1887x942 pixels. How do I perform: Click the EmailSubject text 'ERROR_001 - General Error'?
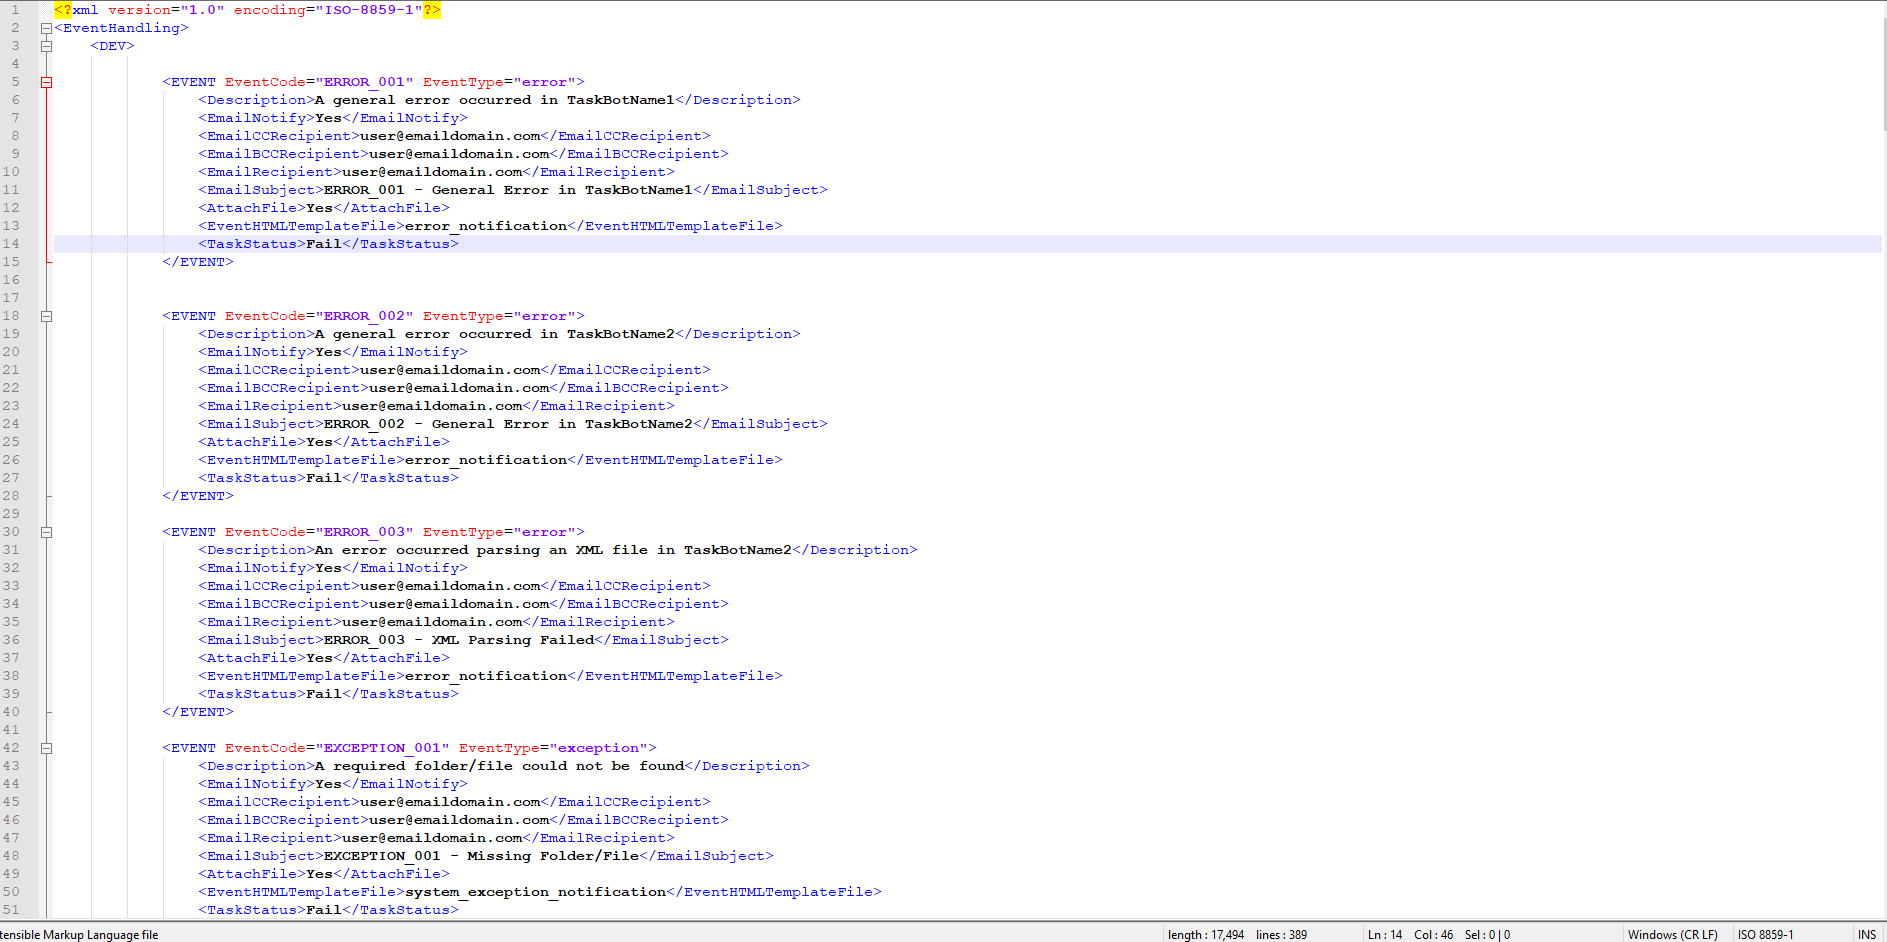pos(436,190)
